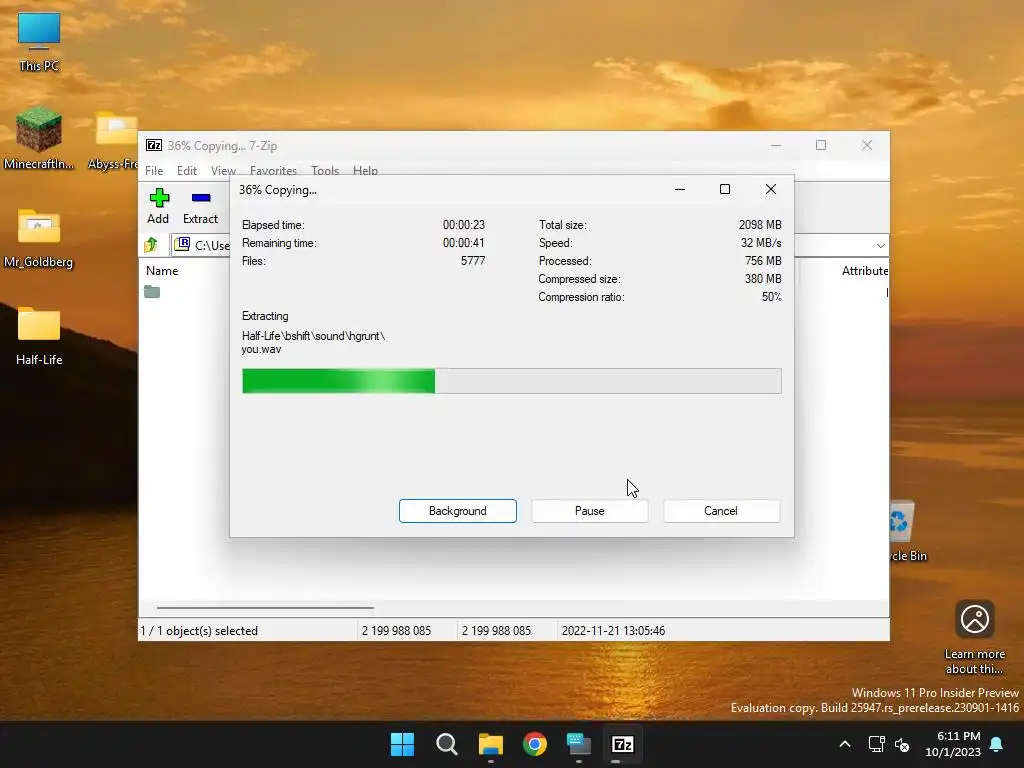The height and width of the screenshot is (768, 1024).
Task: Click the network tray icon
Action: tap(876, 744)
